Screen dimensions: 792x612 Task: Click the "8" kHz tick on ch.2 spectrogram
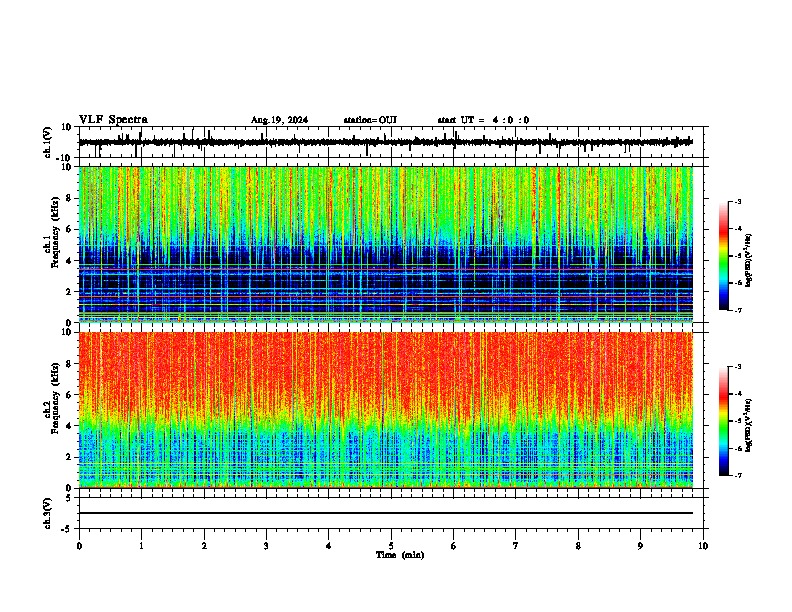pos(70,364)
